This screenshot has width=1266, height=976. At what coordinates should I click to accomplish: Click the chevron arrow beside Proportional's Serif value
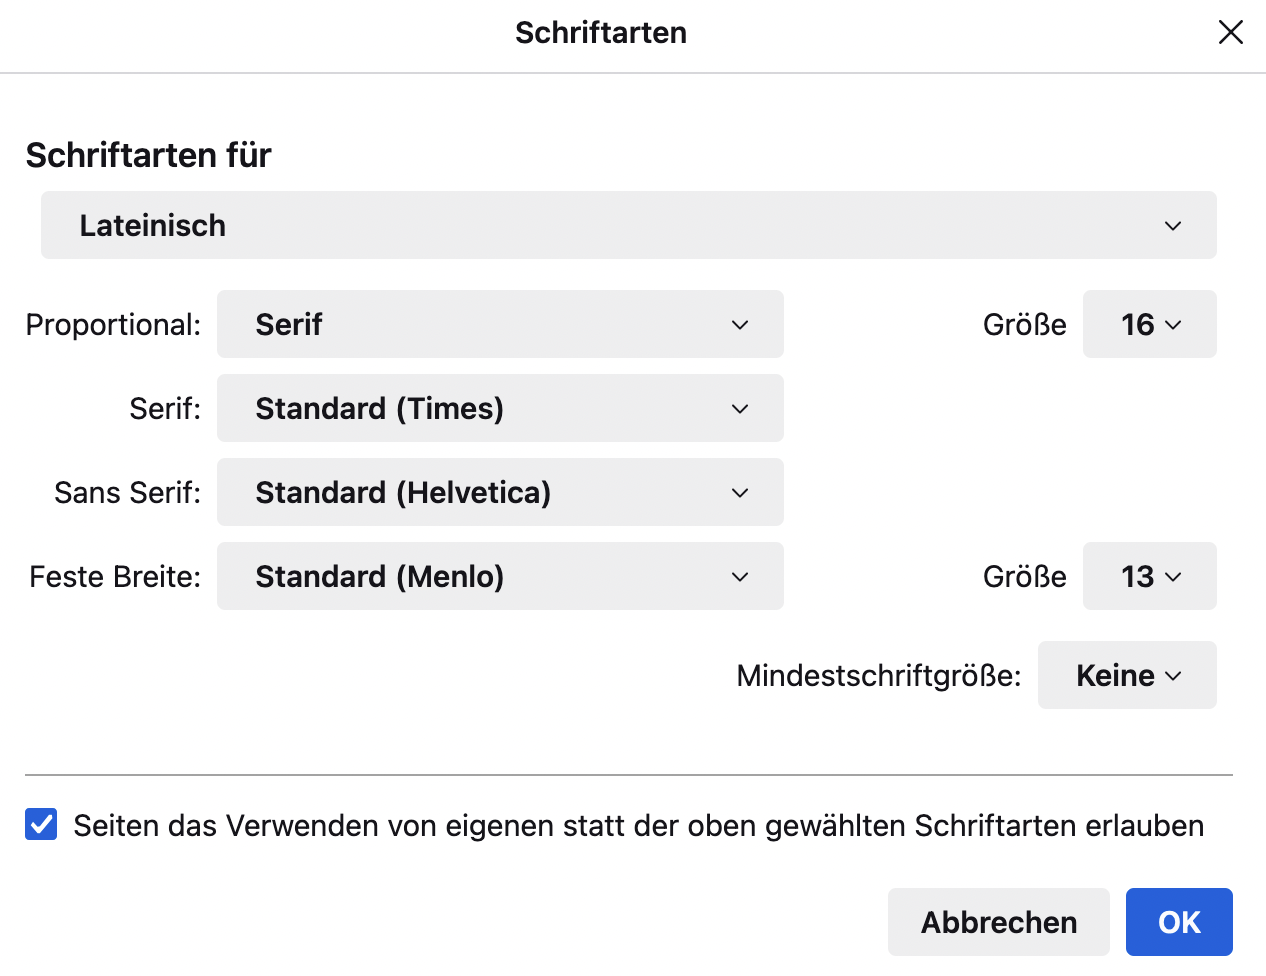740,325
